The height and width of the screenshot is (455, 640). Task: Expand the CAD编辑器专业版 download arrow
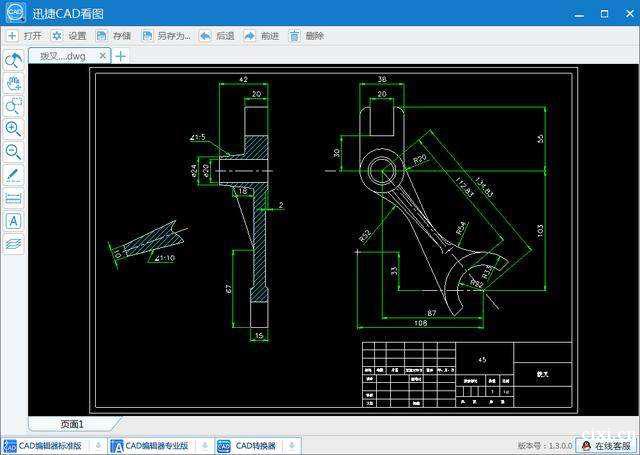205,446
